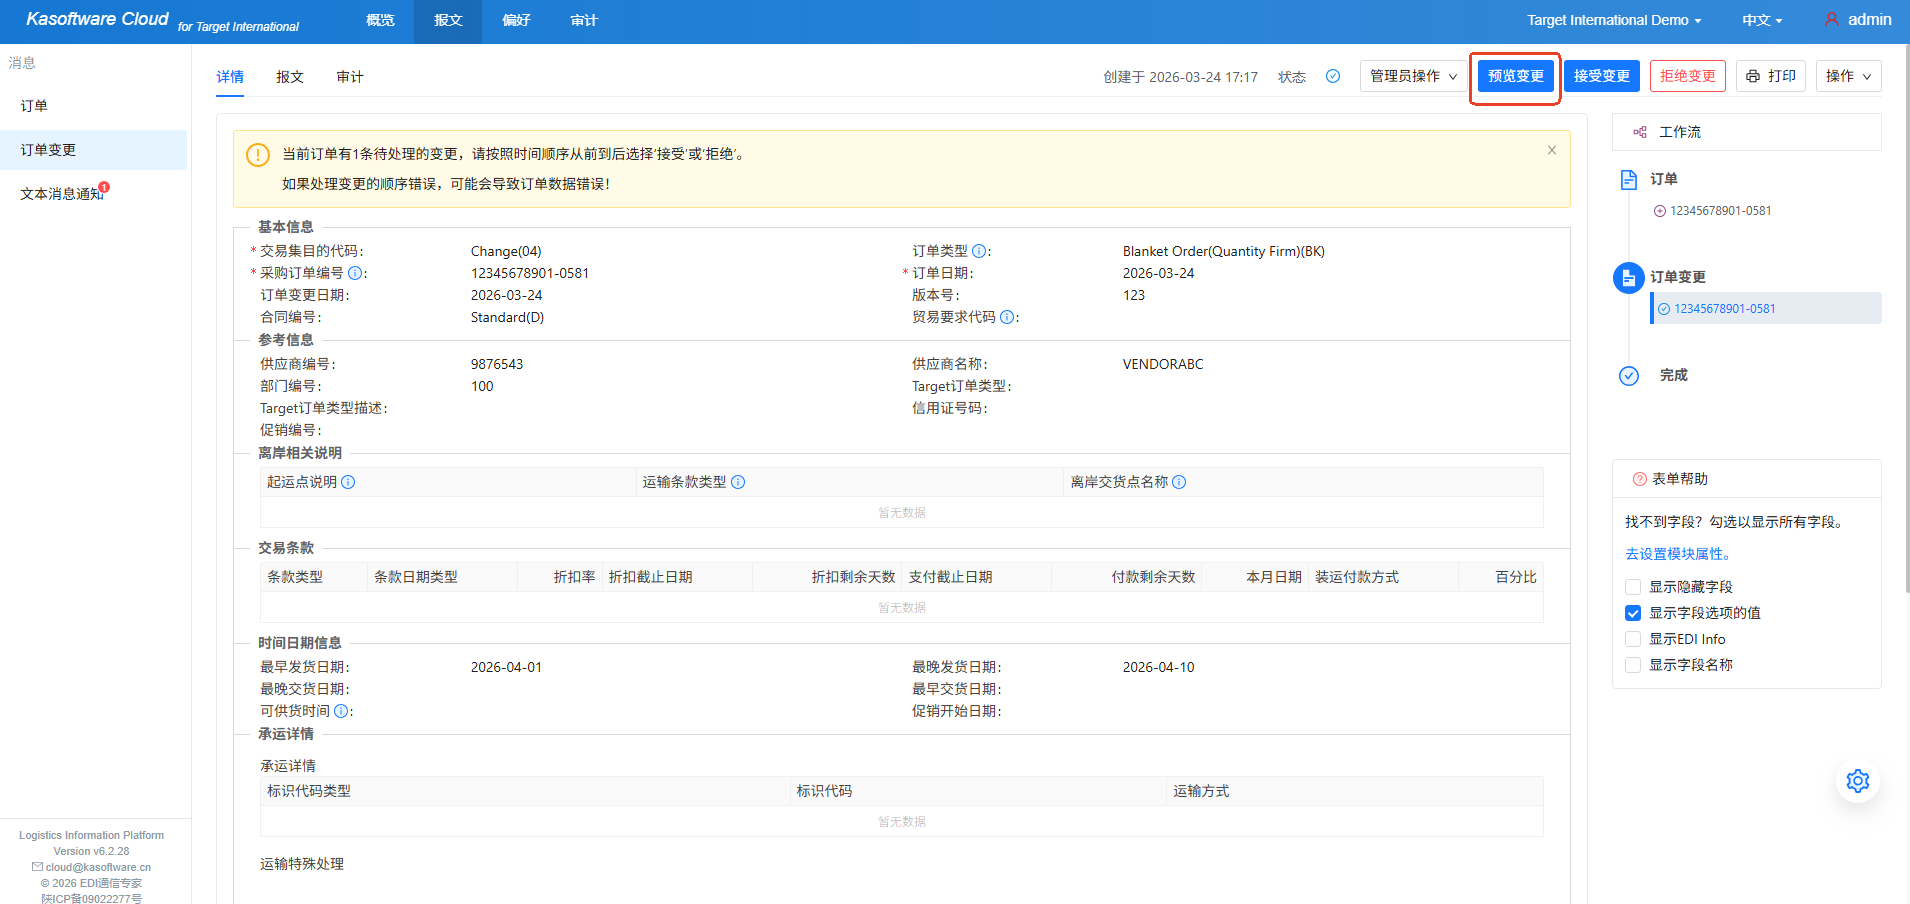The image size is (1910, 904).
Task: Switch to the 报文 sub-tab
Action: tap(290, 77)
